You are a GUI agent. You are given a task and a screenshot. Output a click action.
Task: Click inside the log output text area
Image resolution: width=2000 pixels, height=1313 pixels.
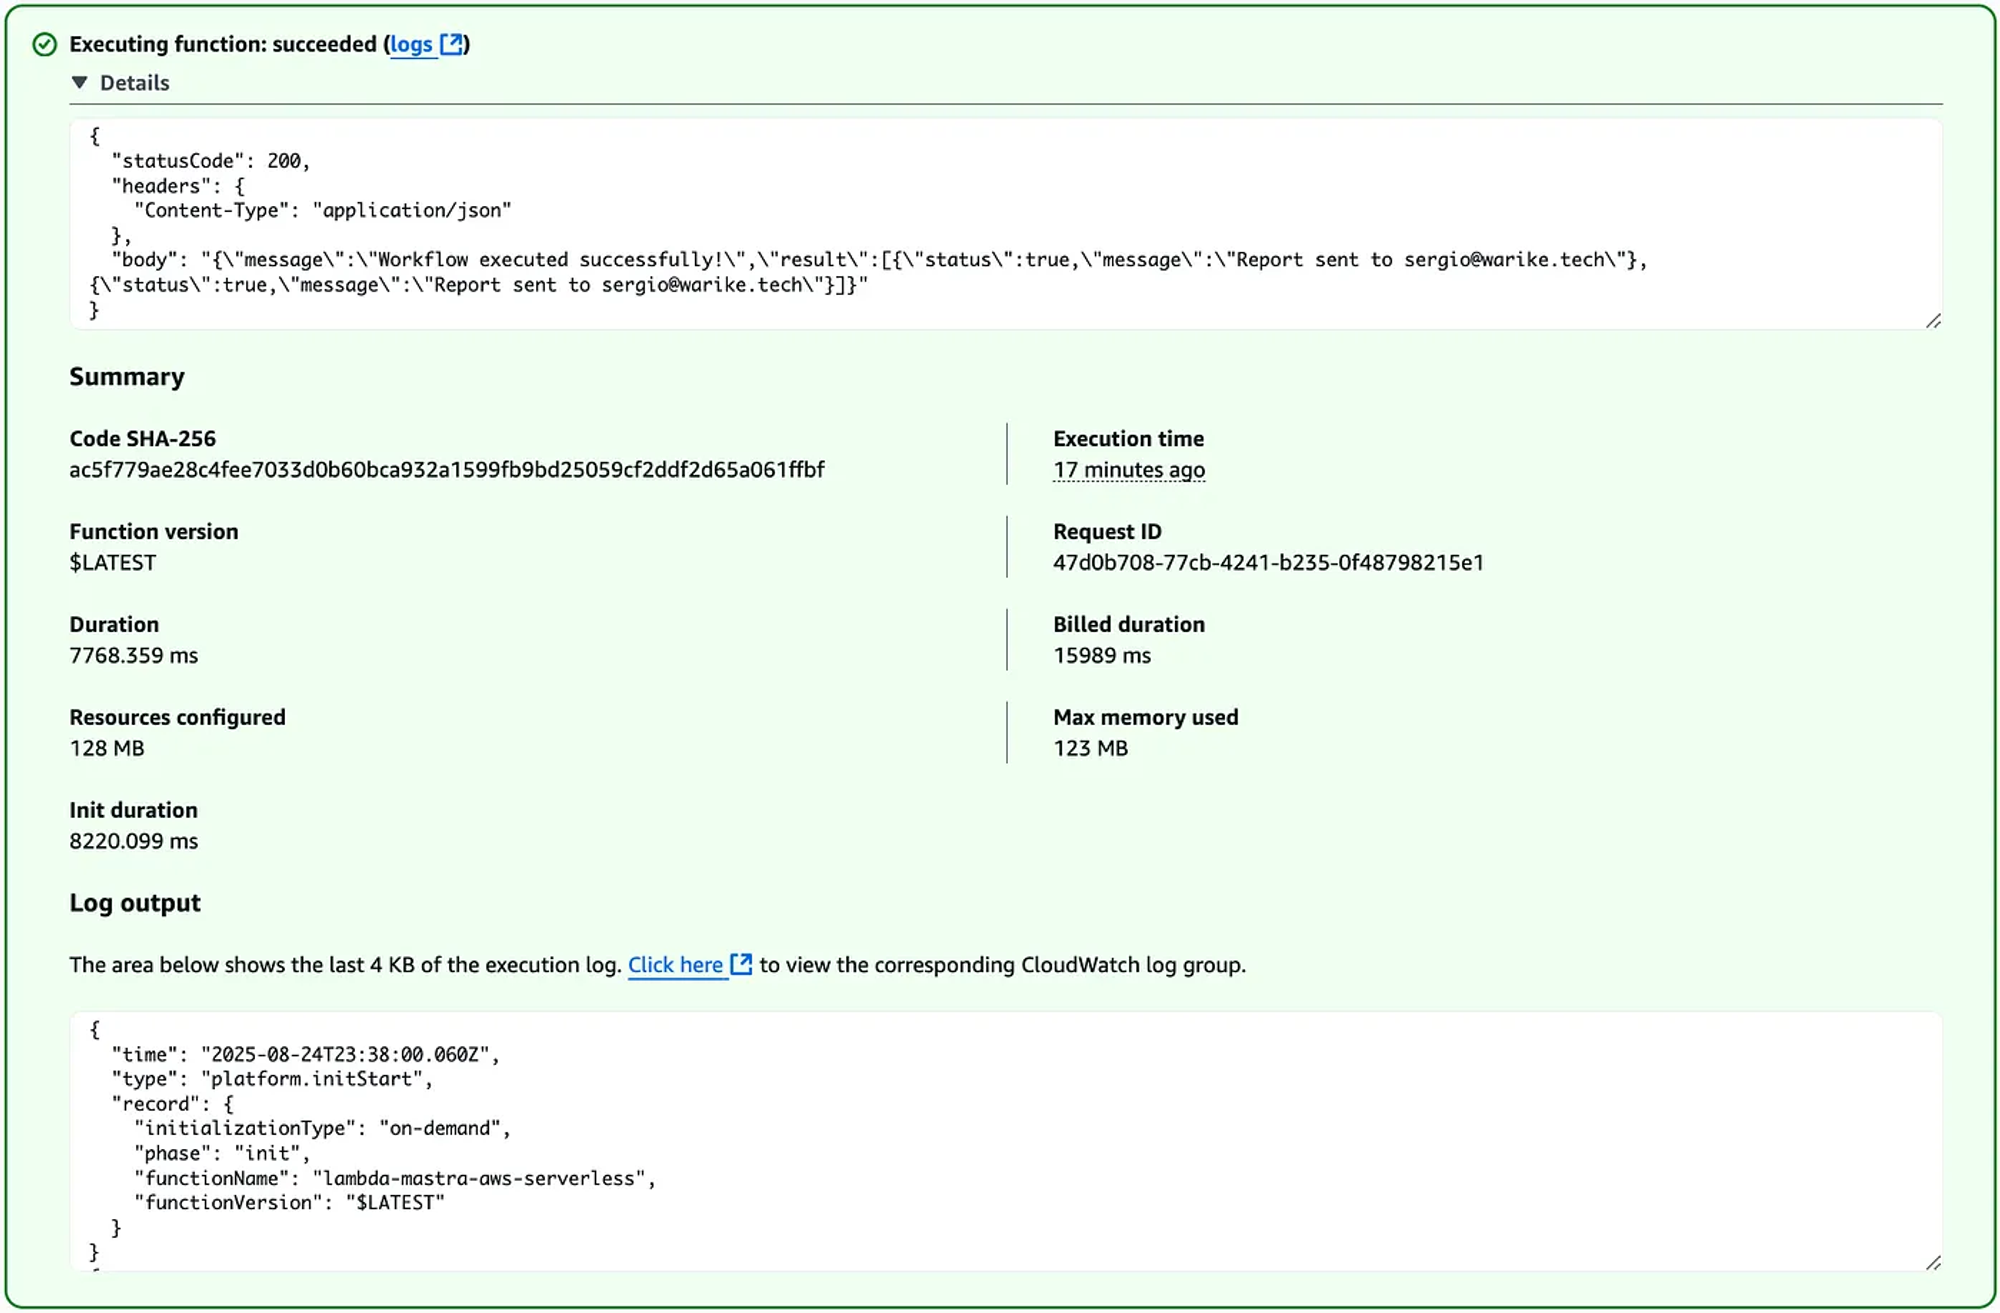pyautogui.click(x=1000, y=1140)
